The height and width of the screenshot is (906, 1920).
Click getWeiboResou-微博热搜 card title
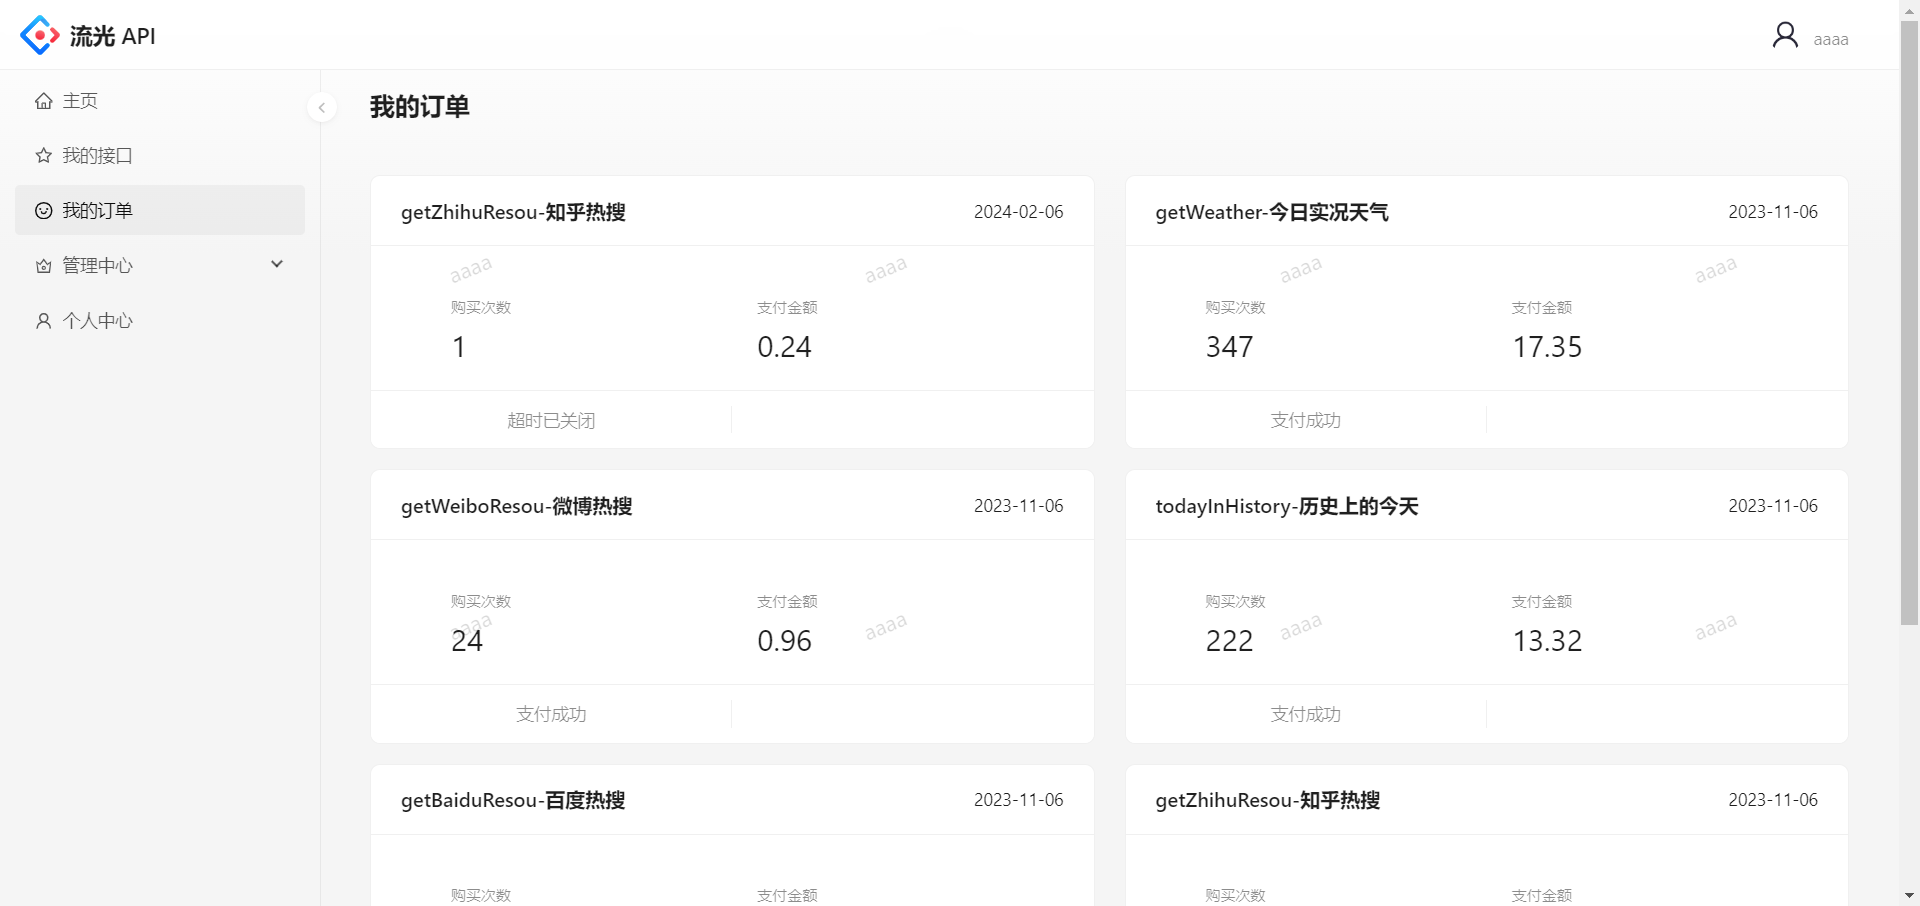[x=517, y=506]
